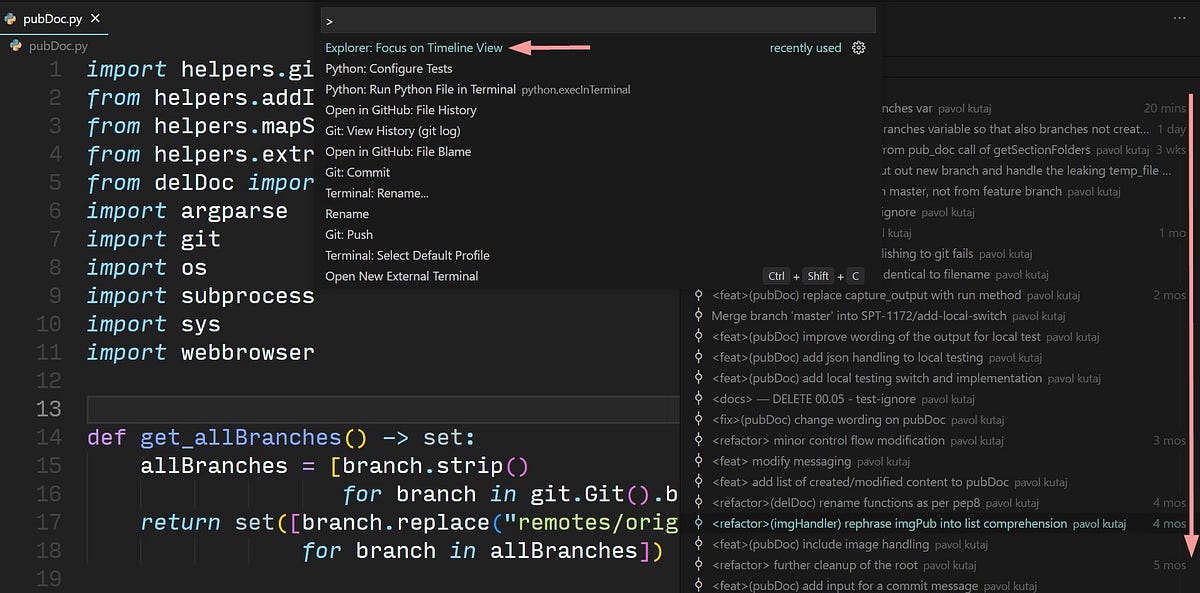Click the commit icon next to "<refactor> further cleanup"
Screen dimensions: 1200x593
click(x=697, y=565)
